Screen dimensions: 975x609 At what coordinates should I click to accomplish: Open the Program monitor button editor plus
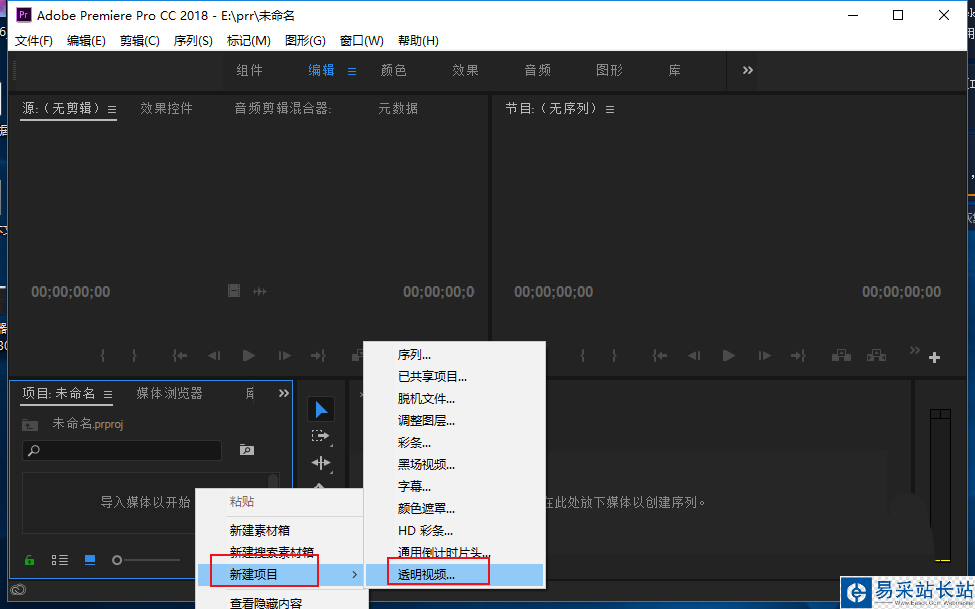934,358
